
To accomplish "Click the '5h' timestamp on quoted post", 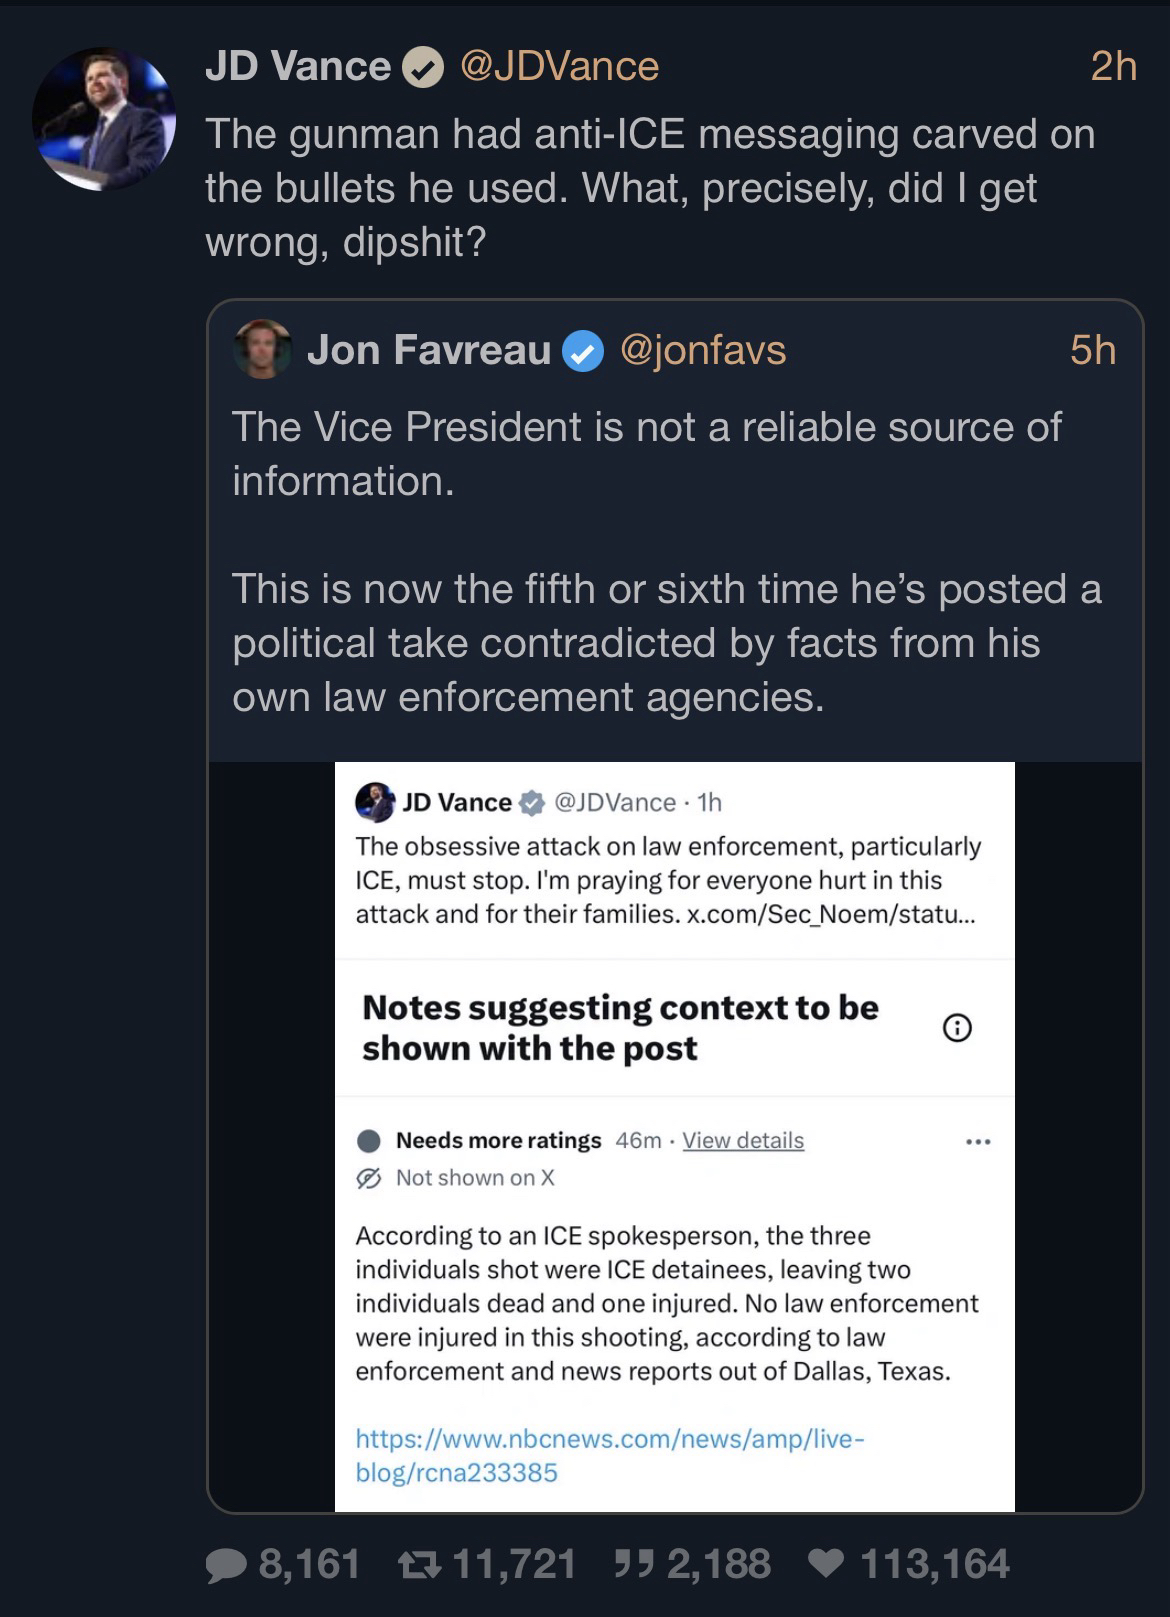I will pyautogui.click(x=1092, y=350).
